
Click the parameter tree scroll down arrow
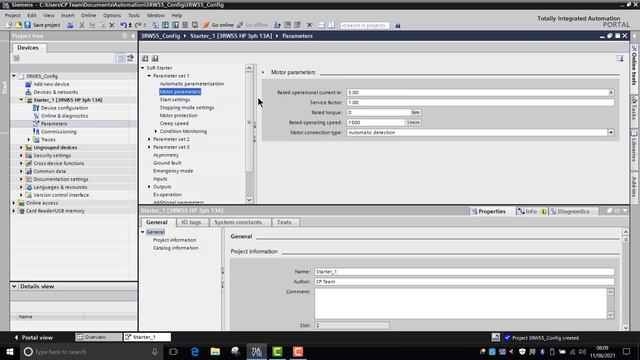[x=249, y=200]
